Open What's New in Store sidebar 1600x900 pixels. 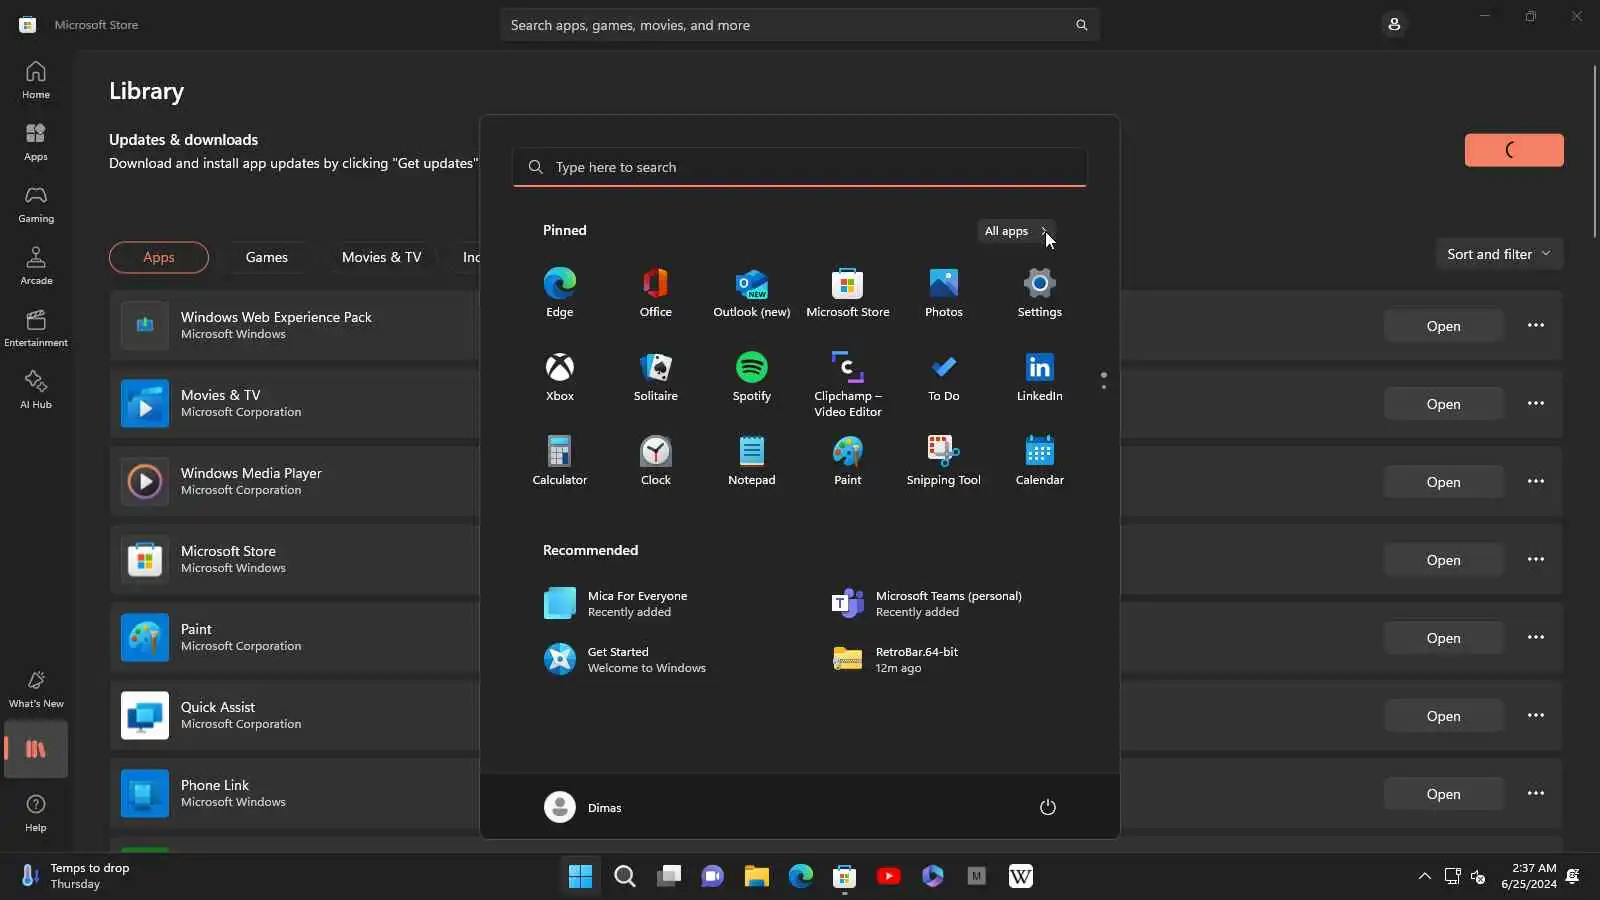36,689
